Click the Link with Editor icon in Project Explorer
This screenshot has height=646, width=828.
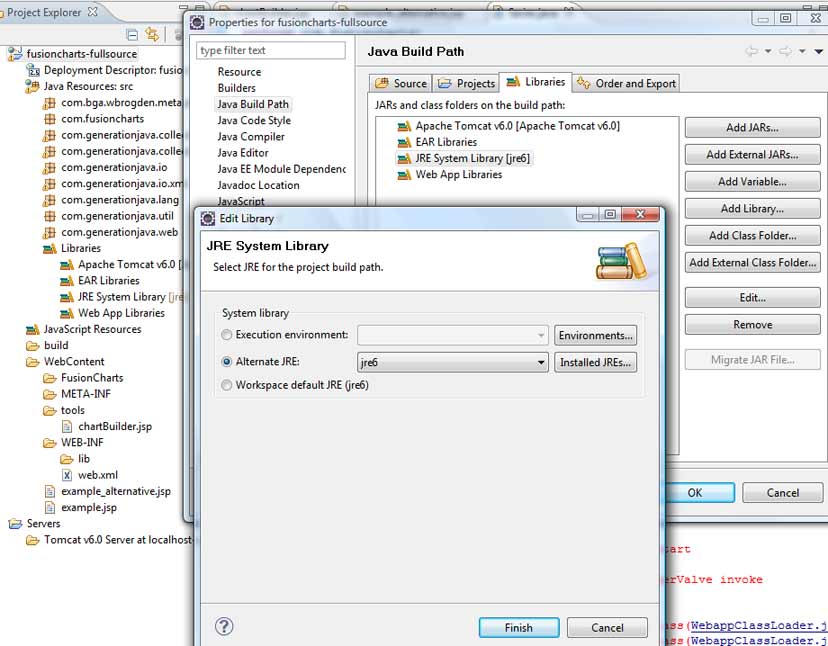click(x=152, y=35)
